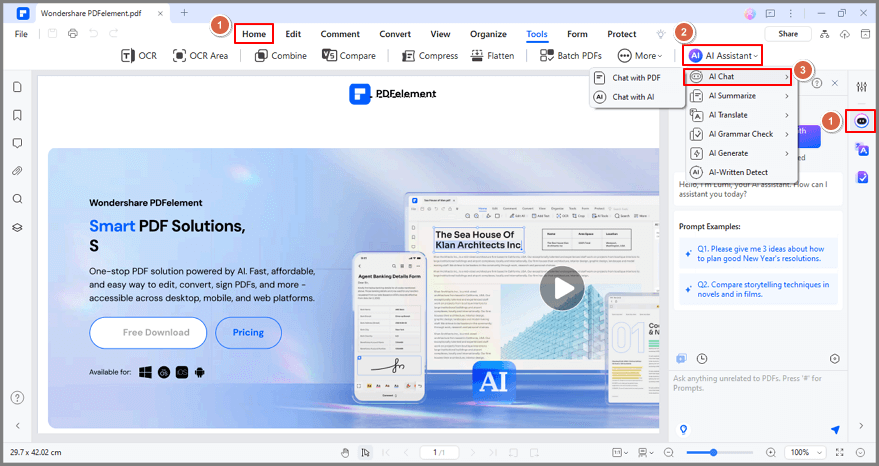Select the hand pan tool in status bar
879x466 pixels.
(x=345, y=453)
